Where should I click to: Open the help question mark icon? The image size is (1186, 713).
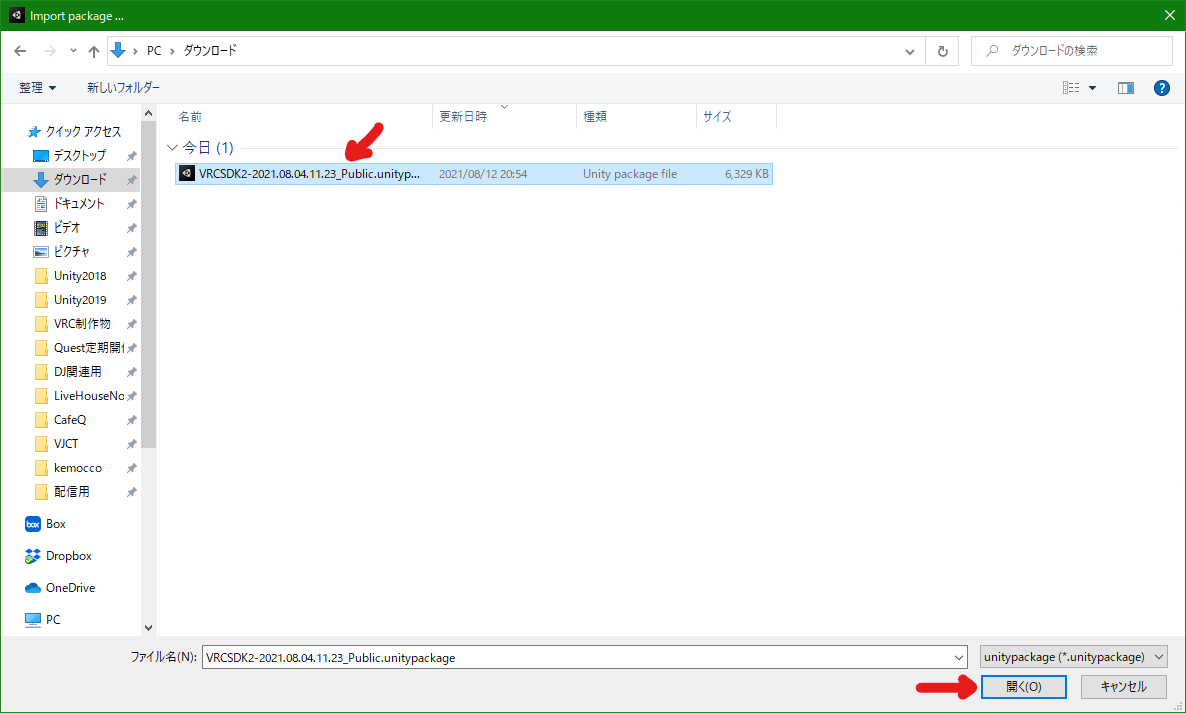coord(1161,88)
